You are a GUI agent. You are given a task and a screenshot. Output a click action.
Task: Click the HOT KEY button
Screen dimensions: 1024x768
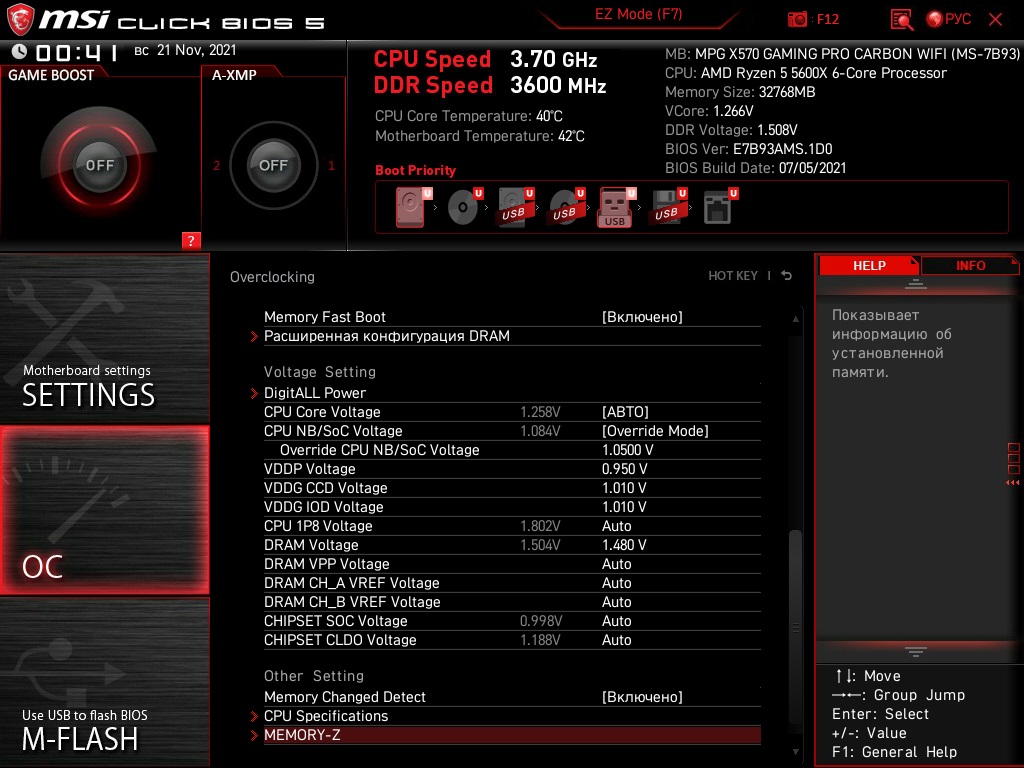[x=733, y=276]
